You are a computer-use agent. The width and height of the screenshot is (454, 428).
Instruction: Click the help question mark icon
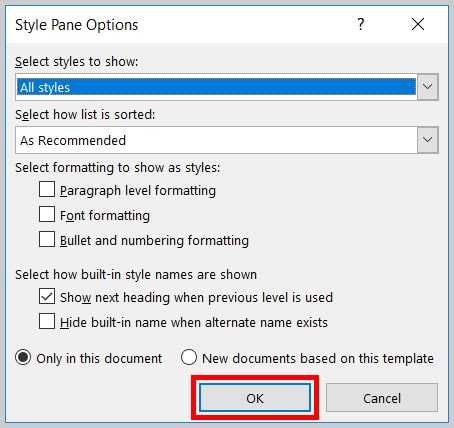[x=361, y=24]
